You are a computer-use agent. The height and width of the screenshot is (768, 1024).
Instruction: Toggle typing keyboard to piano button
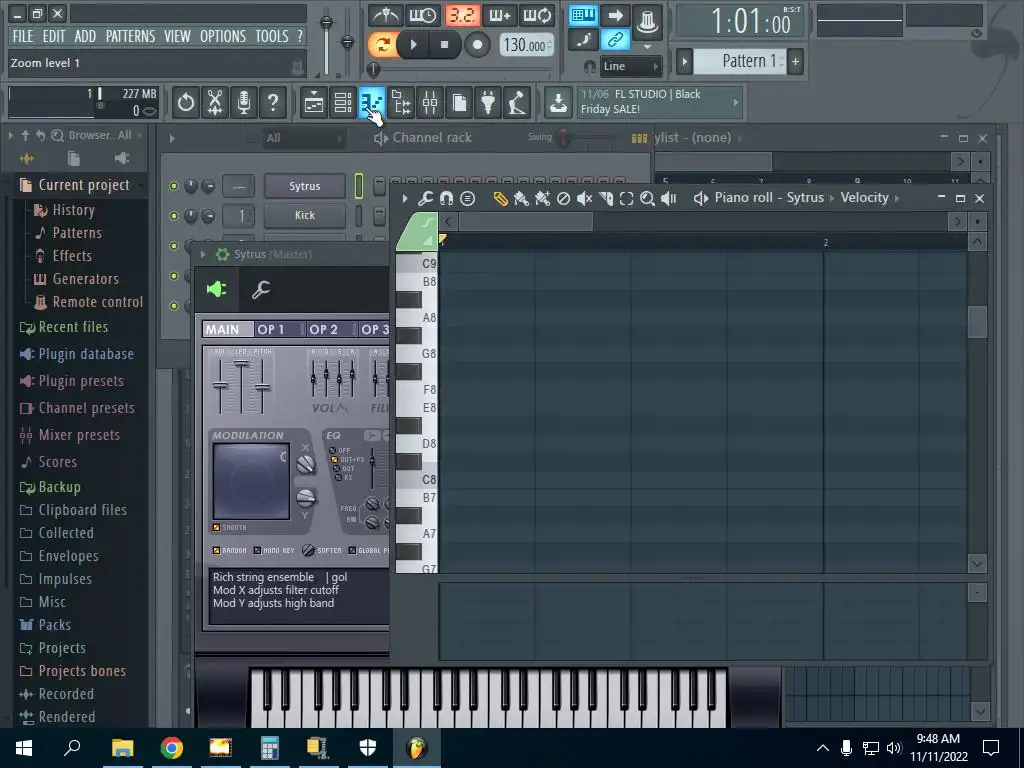583,15
